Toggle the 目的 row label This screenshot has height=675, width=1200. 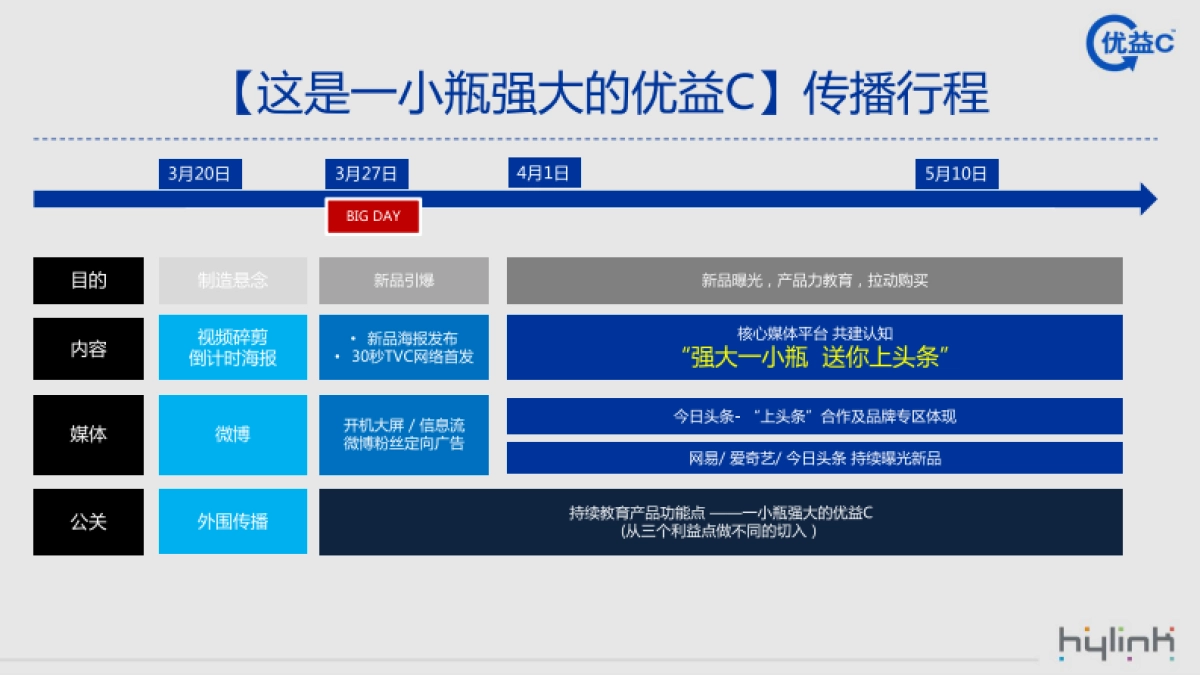point(88,280)
